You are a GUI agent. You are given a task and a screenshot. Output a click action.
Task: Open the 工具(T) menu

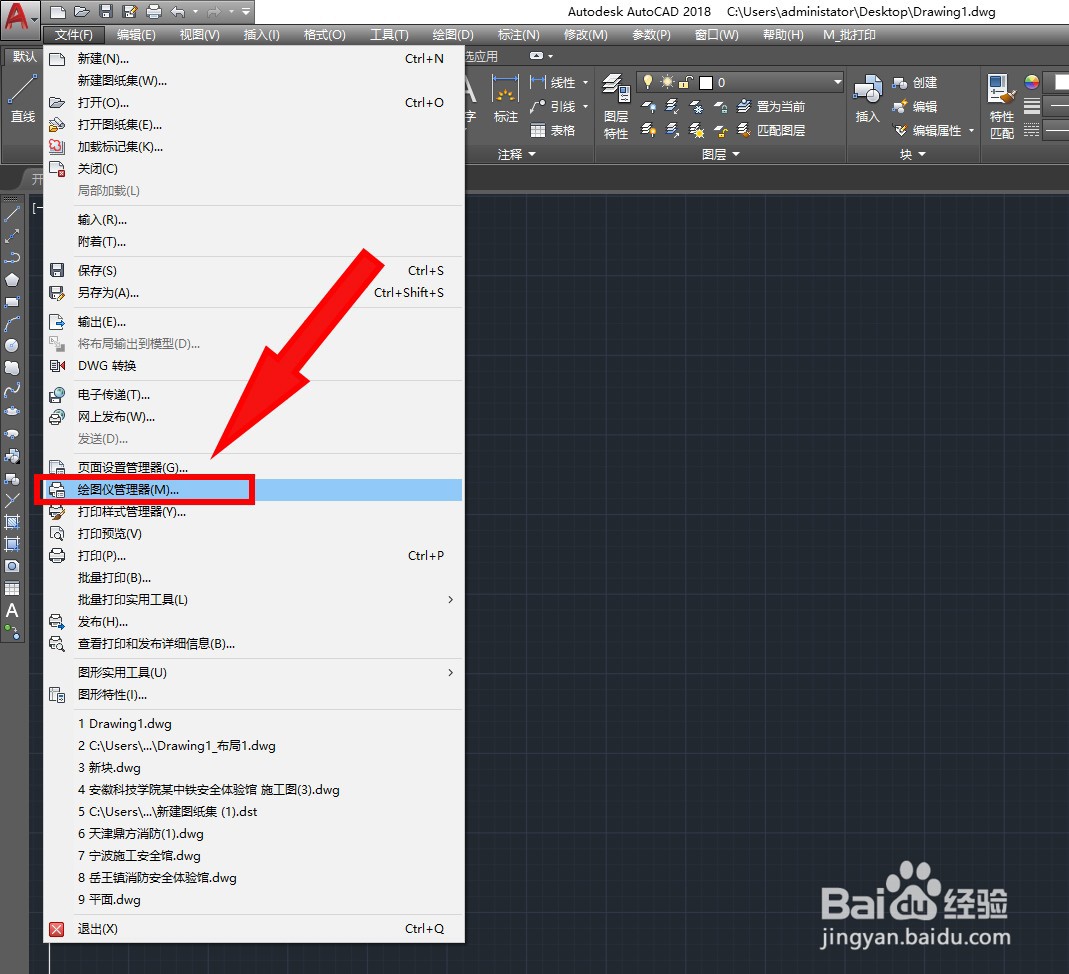(x=389, y=35)
